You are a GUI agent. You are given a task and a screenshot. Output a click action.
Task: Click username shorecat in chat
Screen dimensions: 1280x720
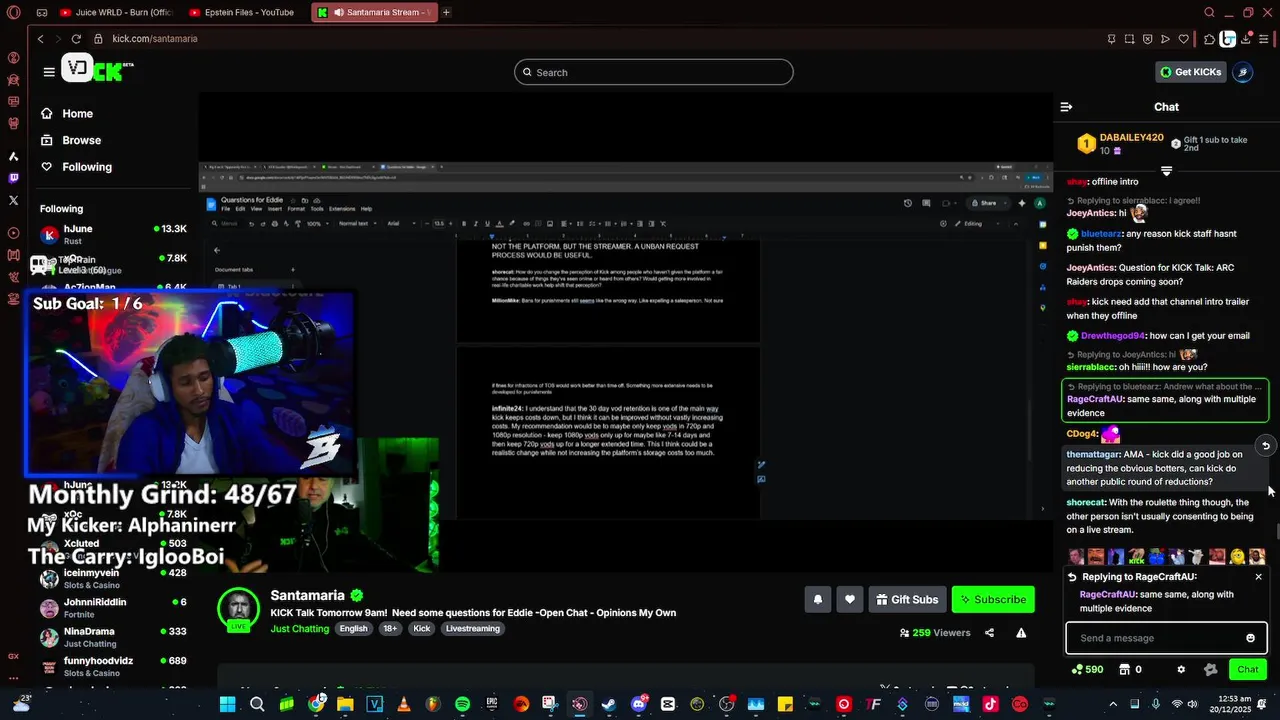[1085, 503]
